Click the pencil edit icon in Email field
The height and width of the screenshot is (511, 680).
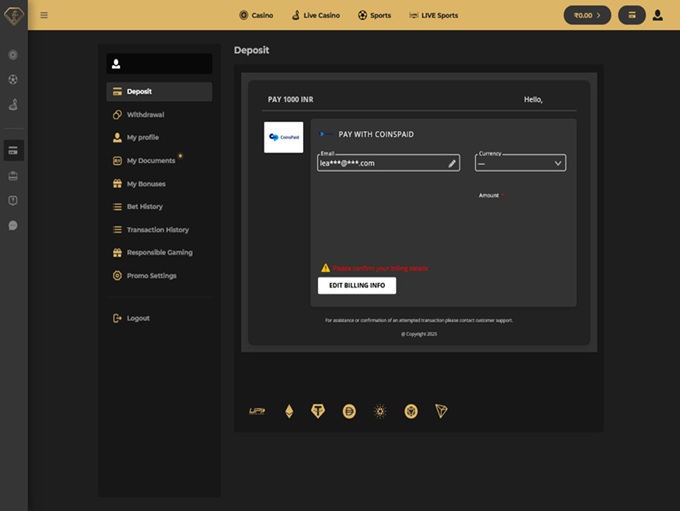[452, 163]
